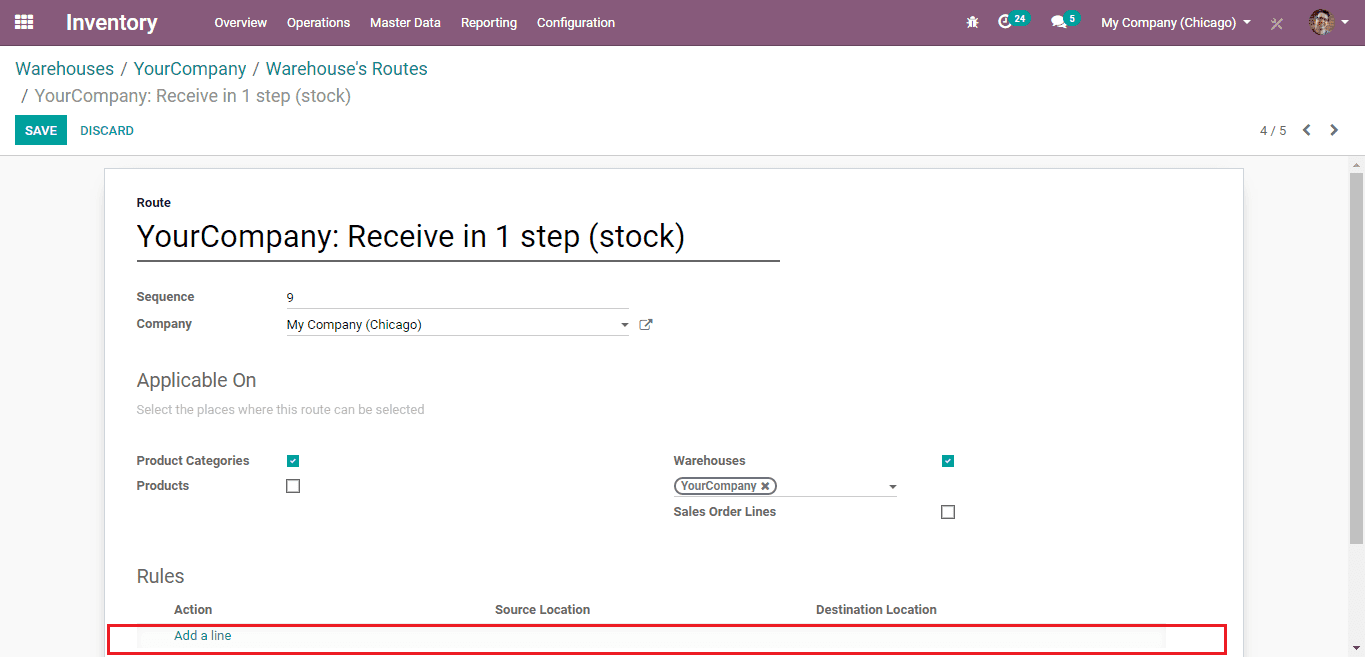This screenshot has height=657, width=1365.
Task: Remove the YourCompany warehouse tag
Action: [765, 486]
